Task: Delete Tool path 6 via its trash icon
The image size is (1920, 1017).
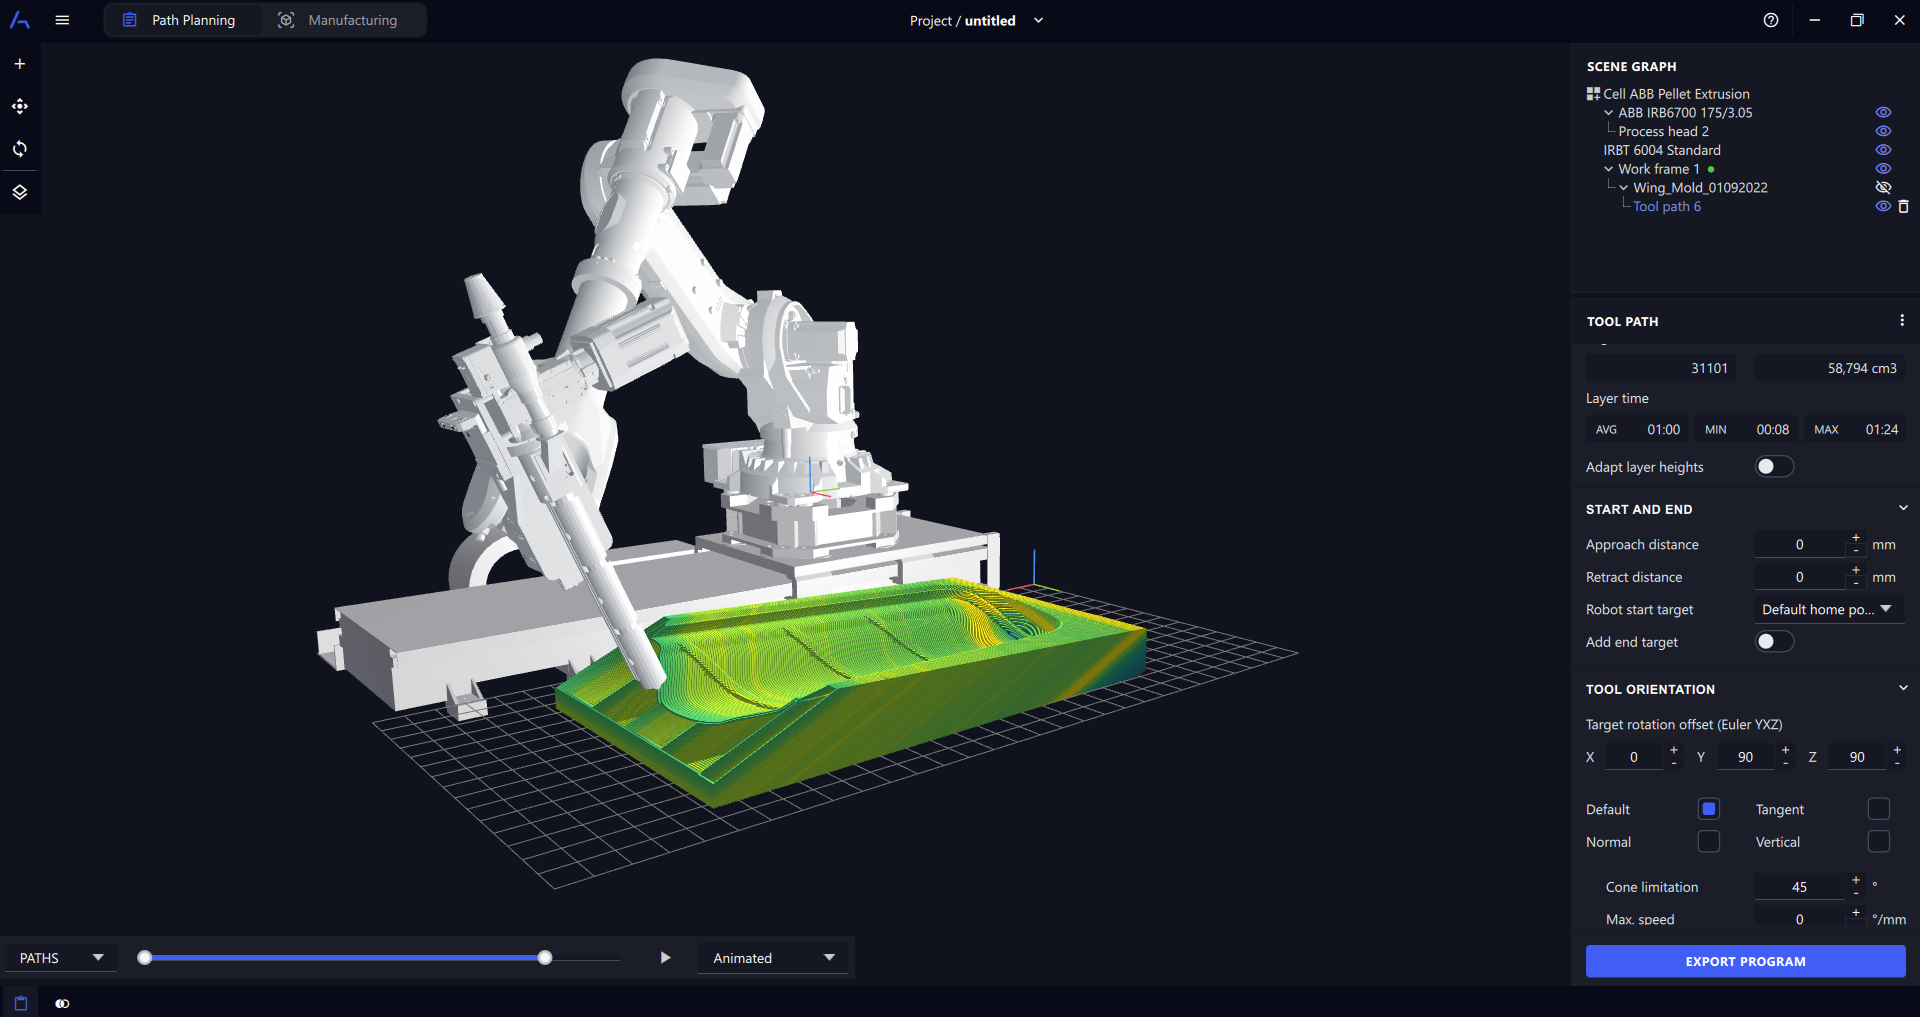Action: coord(1904,206)
